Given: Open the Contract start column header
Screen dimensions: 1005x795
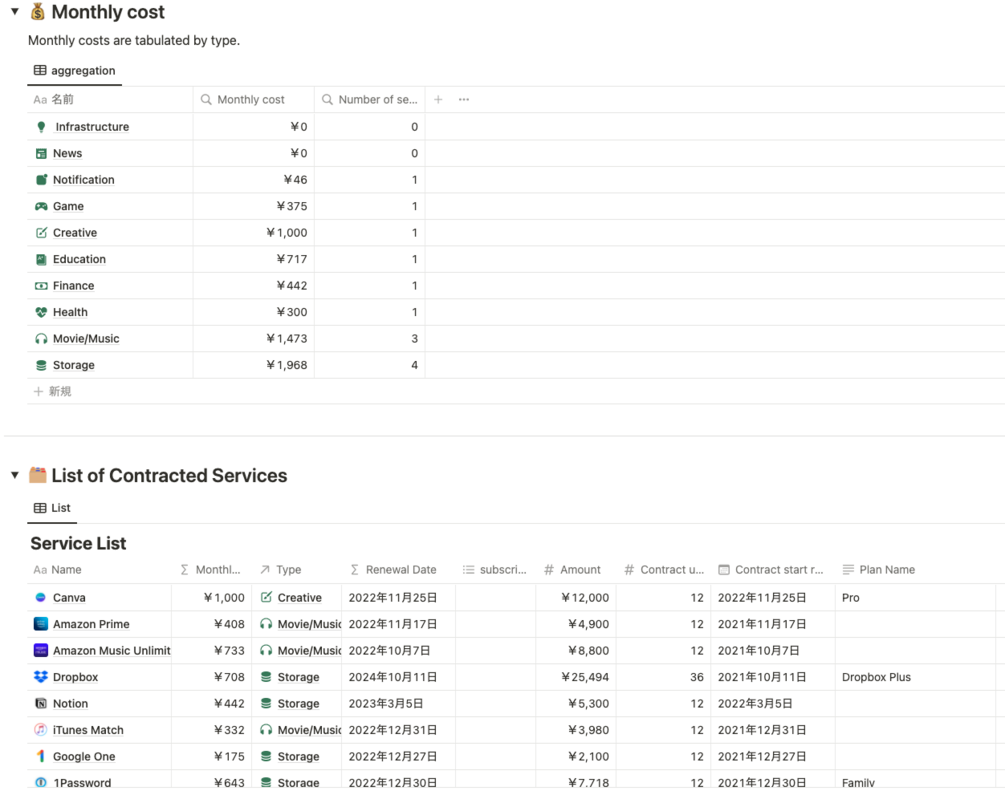Looking at the screenshot, I should 772,569.
